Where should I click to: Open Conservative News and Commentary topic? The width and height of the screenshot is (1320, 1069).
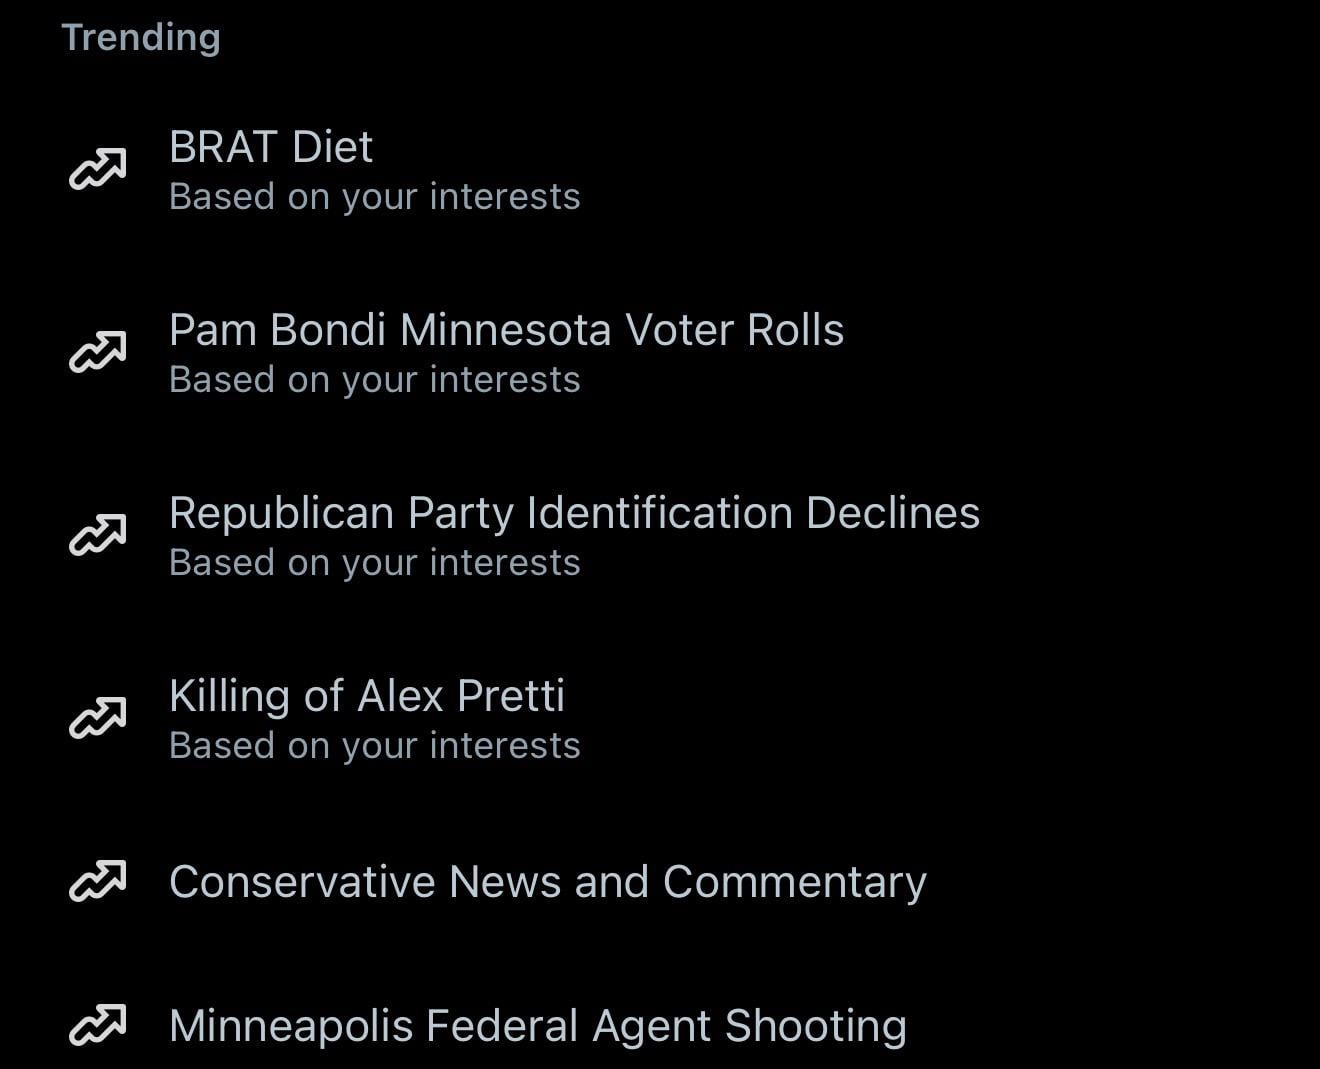click(547, 882)
